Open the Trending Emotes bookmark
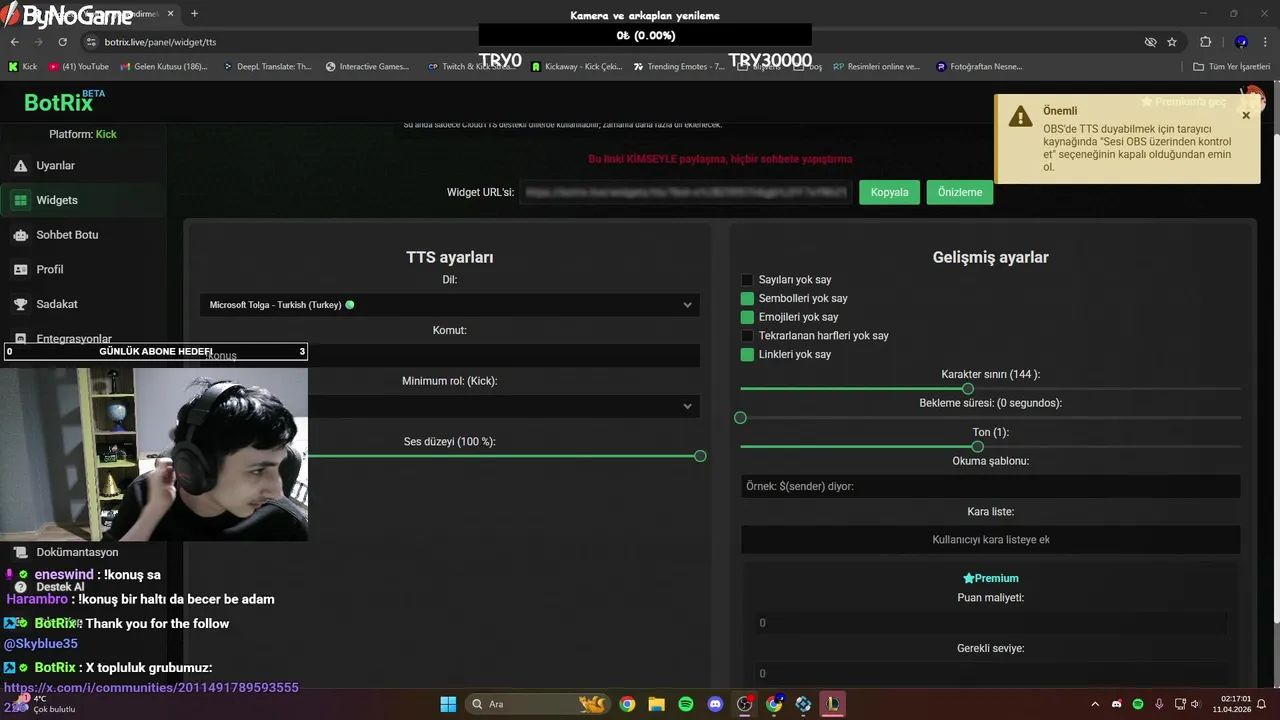The image size is (1280, 720). pyautogui.click(x=679, y=67)
